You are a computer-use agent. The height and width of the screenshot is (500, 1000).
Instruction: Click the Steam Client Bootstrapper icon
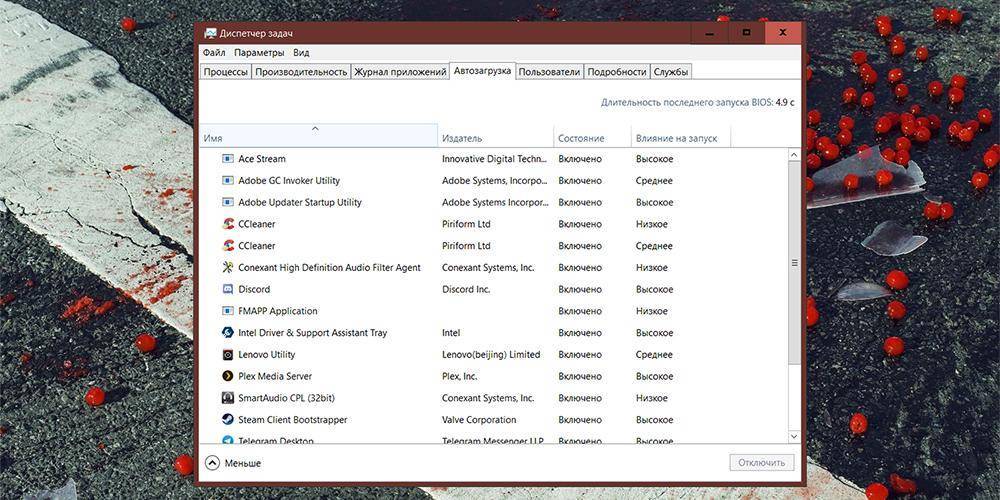coord(228,420)
